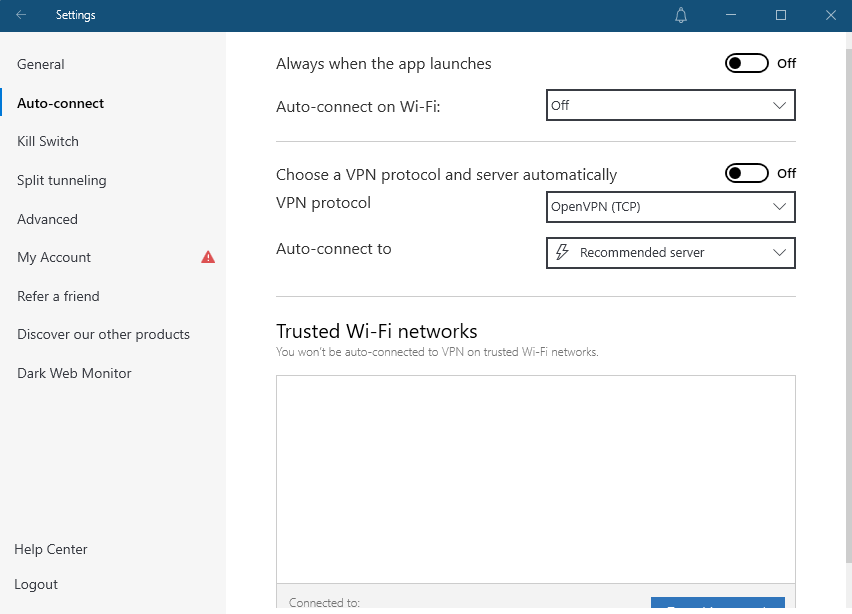The height and width of the screenshot is (614, 852).
Task: Switch to Advanced settings
Action: tap(47, 219)
